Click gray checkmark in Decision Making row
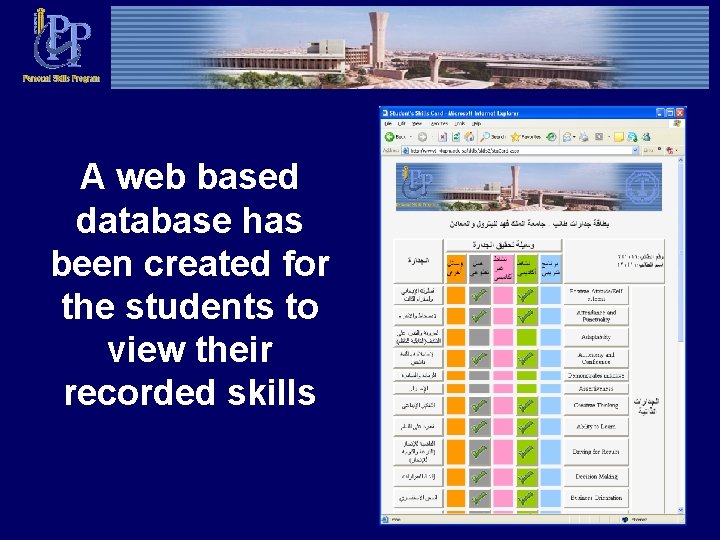Viewport: 720px width, 540px height. pyautogui.click(x=479, y=477)
